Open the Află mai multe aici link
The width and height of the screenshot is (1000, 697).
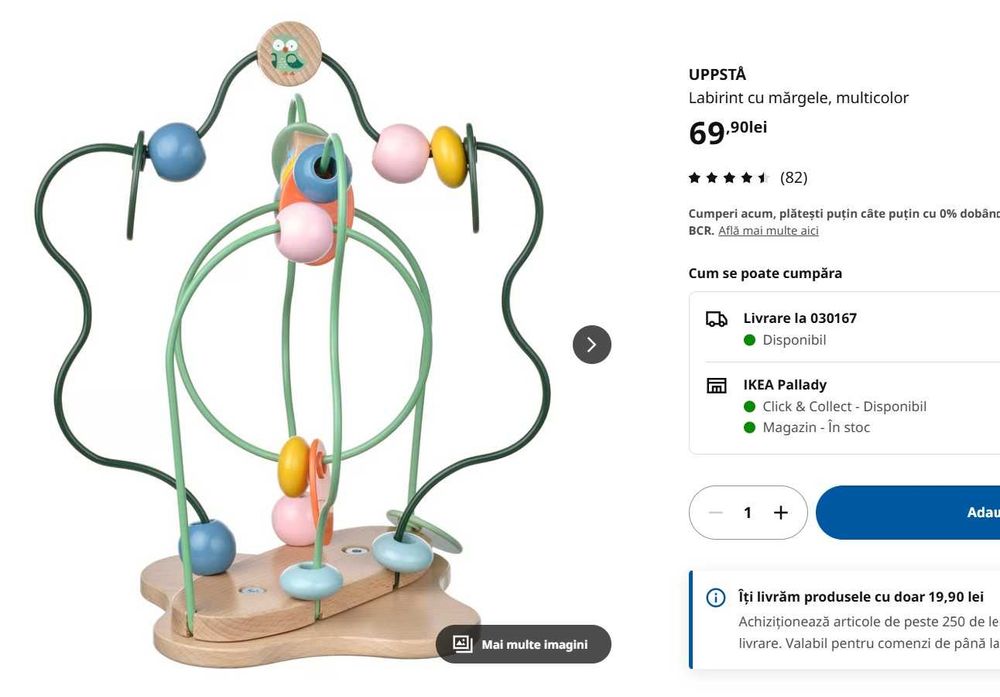click(x=768, y=230)
